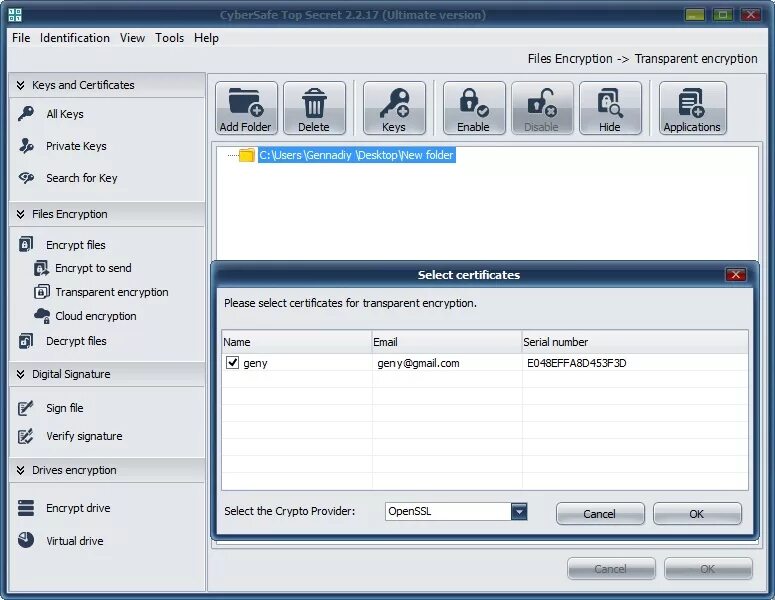This screenshot has height=600, width=775.
Task: Open the Keys toolbar button
Action: (x=394, y=108)
